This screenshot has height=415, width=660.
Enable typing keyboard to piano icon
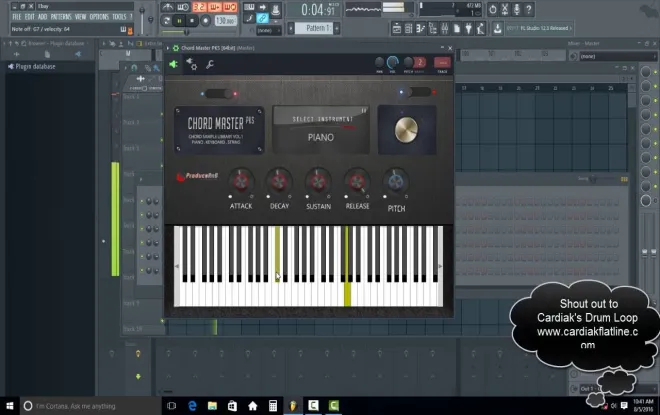pyautogui.click(x=249, y=7)
